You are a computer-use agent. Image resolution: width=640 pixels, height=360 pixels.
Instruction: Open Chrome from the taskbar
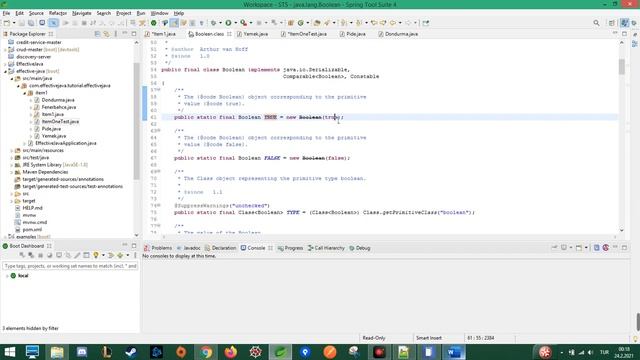tap(206, 352)
